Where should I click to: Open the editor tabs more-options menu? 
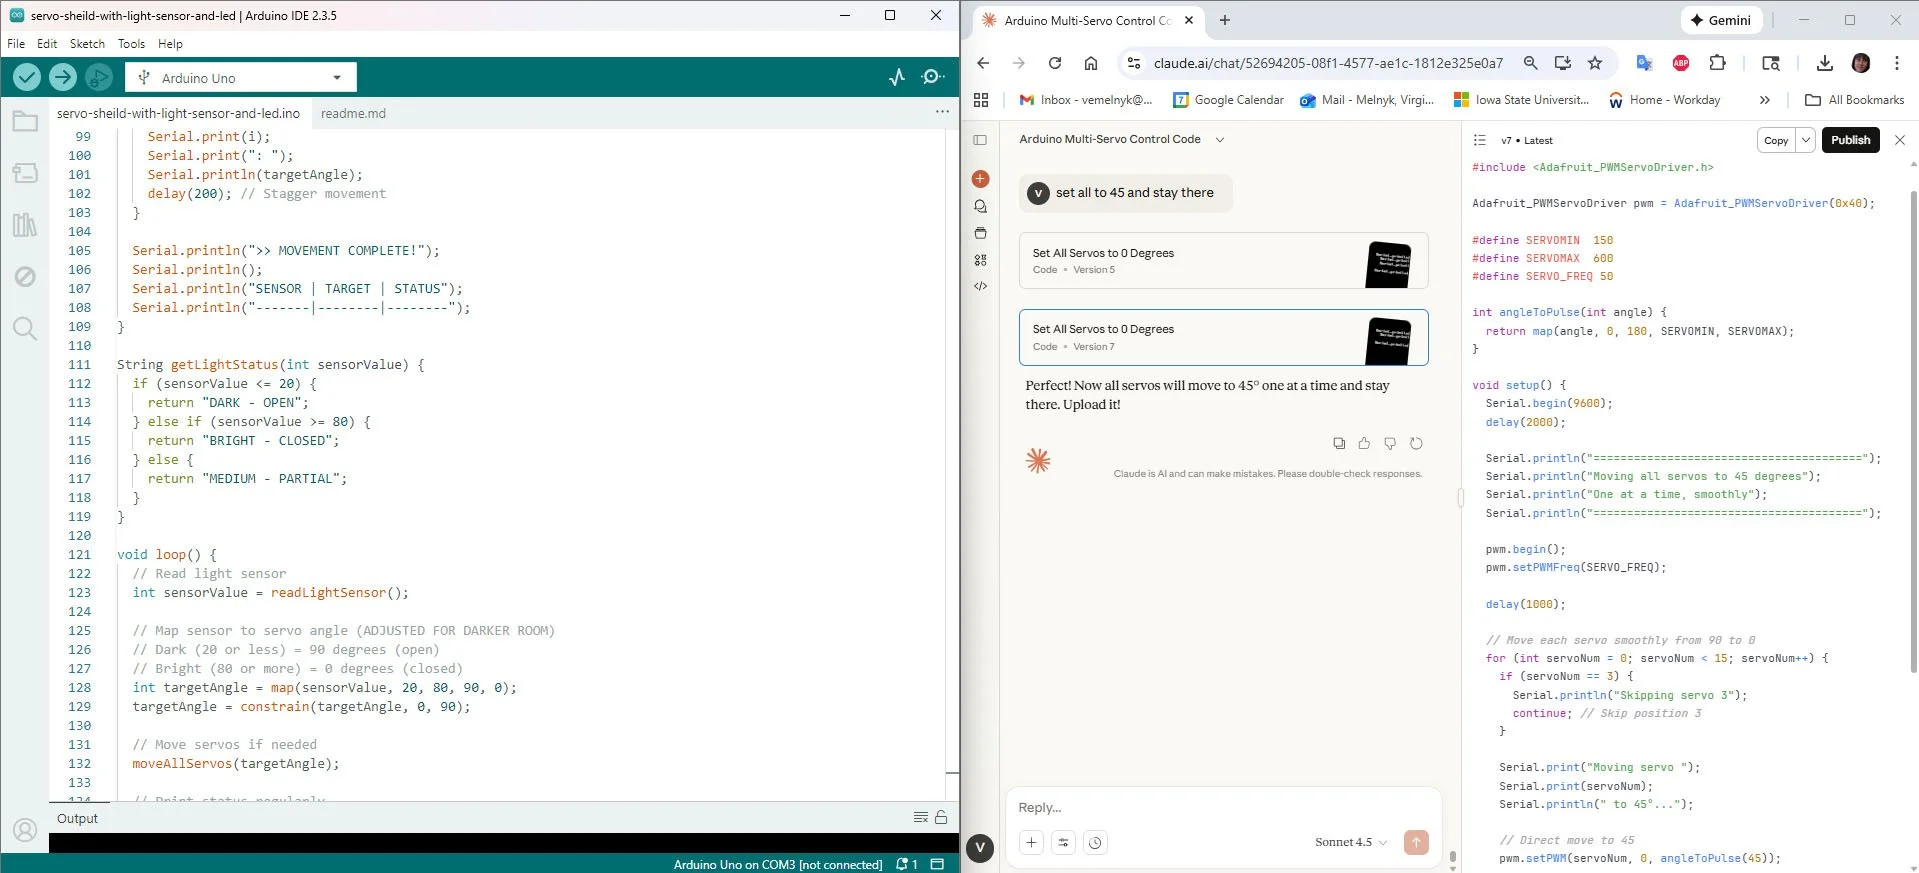click(942, 112)
